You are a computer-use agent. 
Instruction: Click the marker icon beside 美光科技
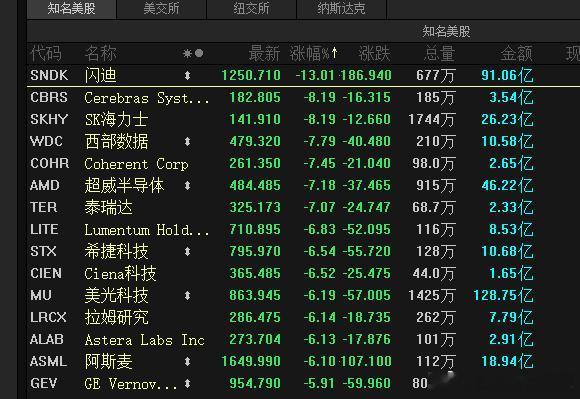click(x=188, y=295)
